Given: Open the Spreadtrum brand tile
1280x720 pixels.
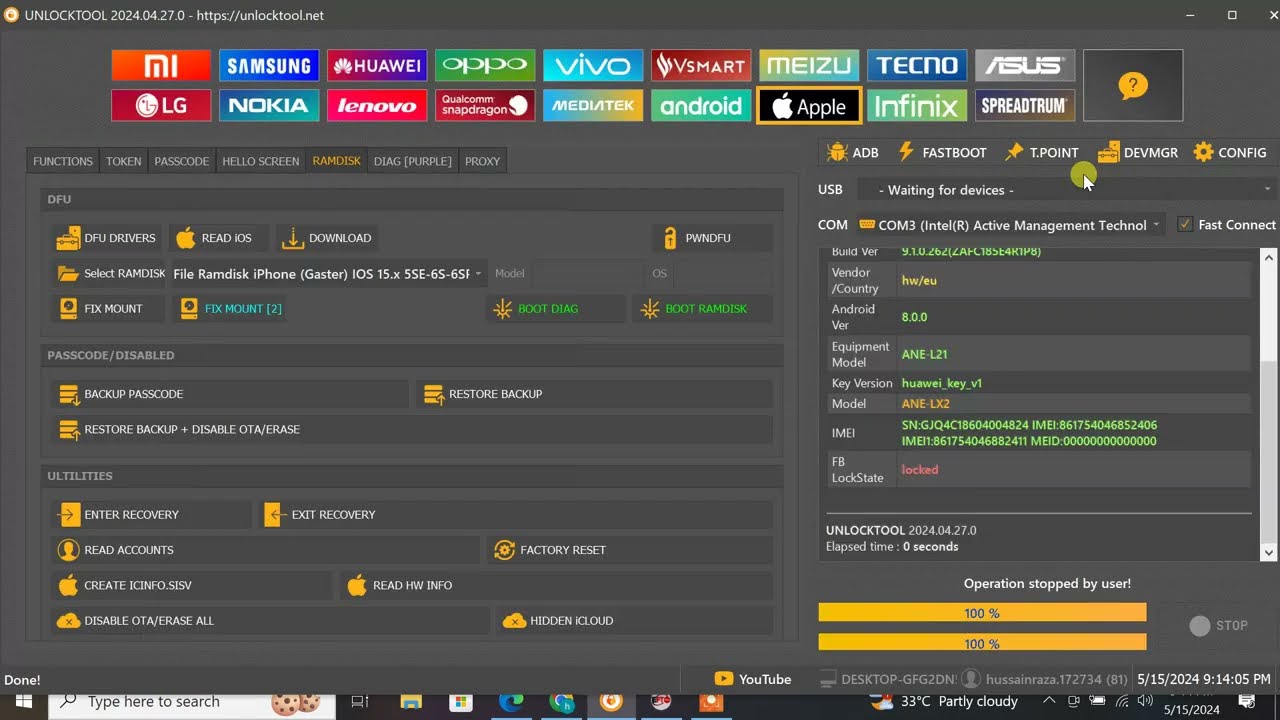Looking at the screenshot, I should click(x=1025, y=105).
